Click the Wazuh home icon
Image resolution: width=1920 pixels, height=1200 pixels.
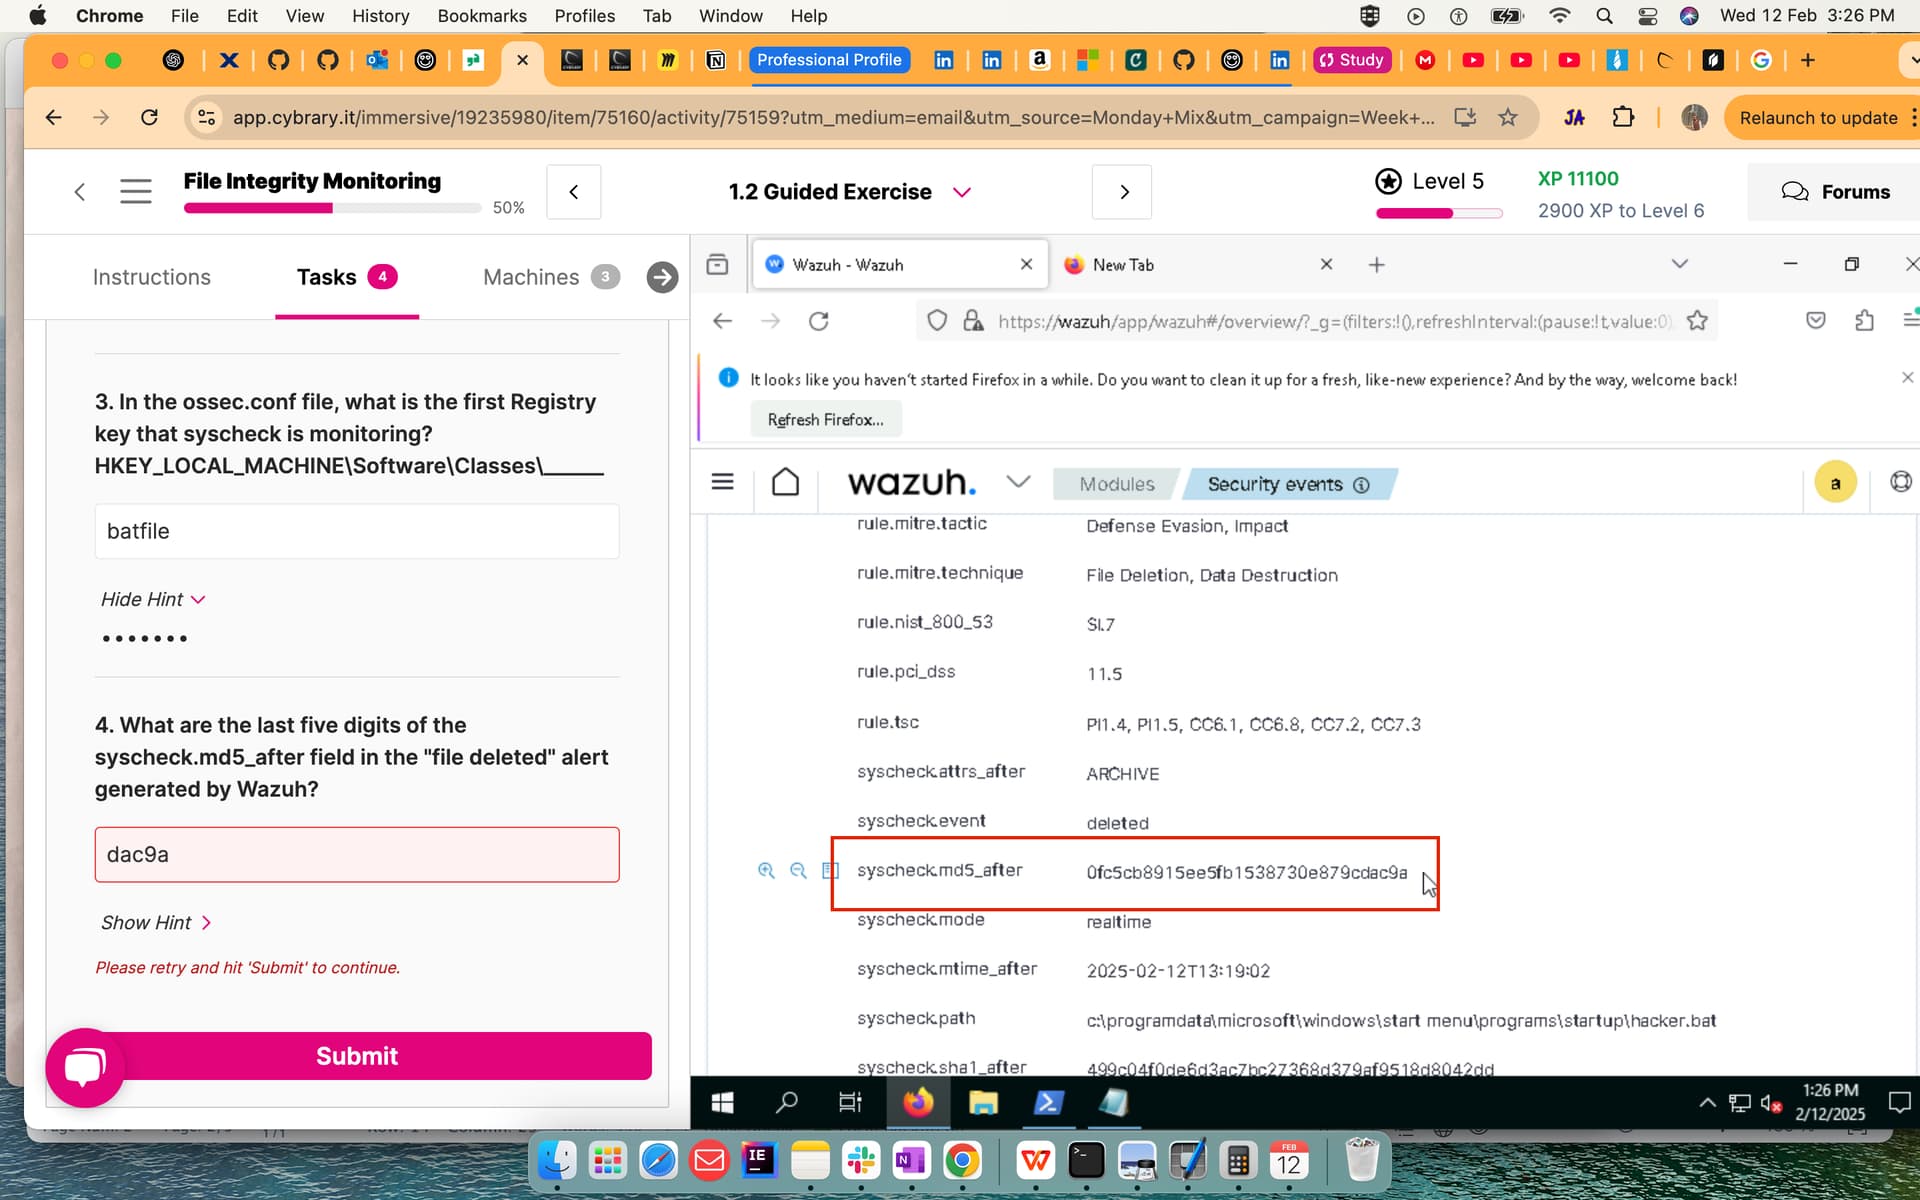click(x=785, y=483)
